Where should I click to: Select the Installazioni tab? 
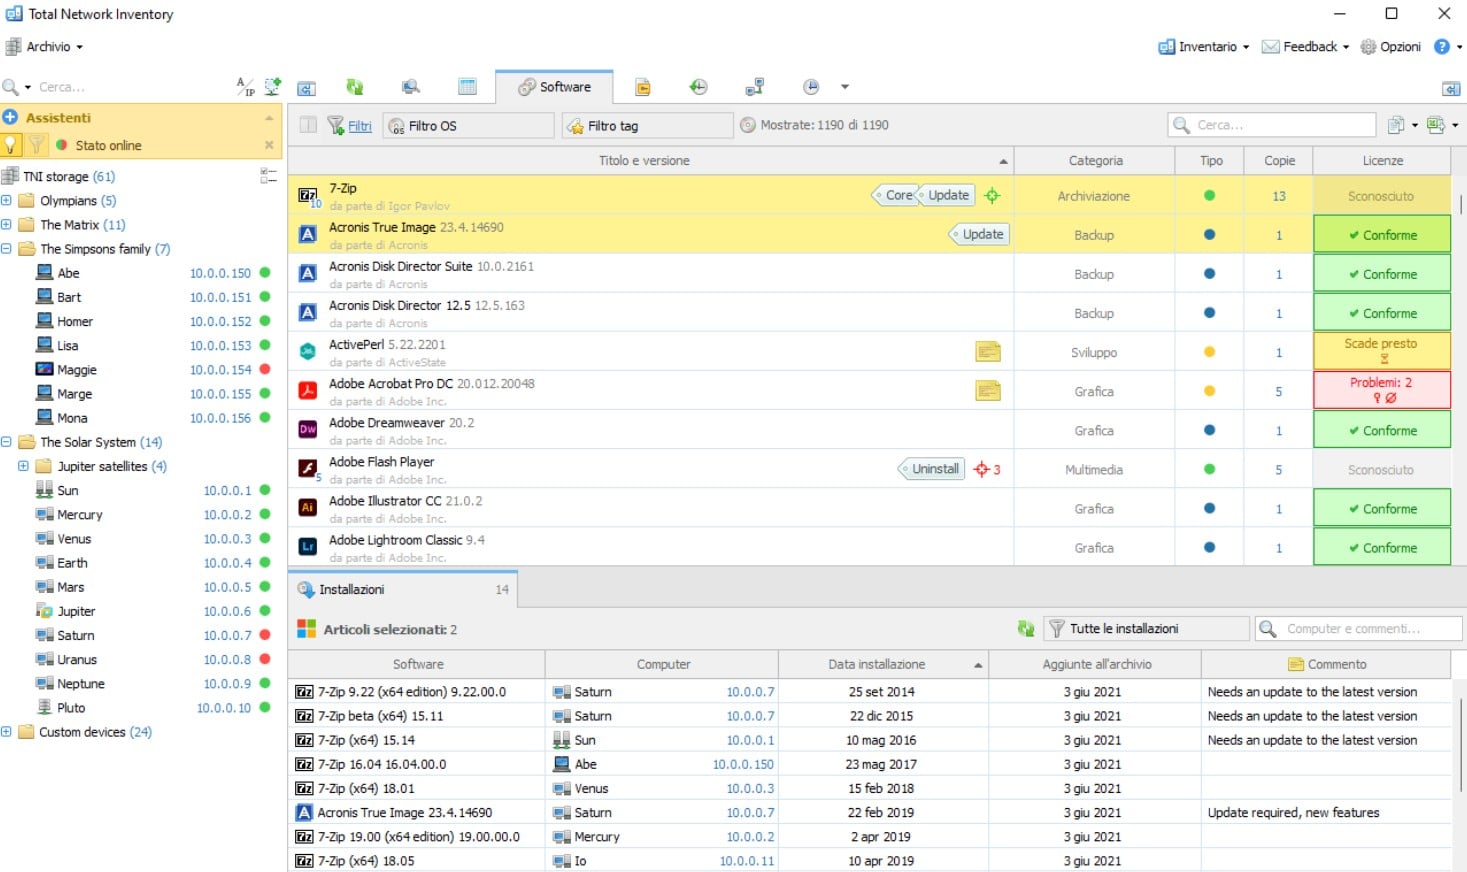tap(403, 590)
